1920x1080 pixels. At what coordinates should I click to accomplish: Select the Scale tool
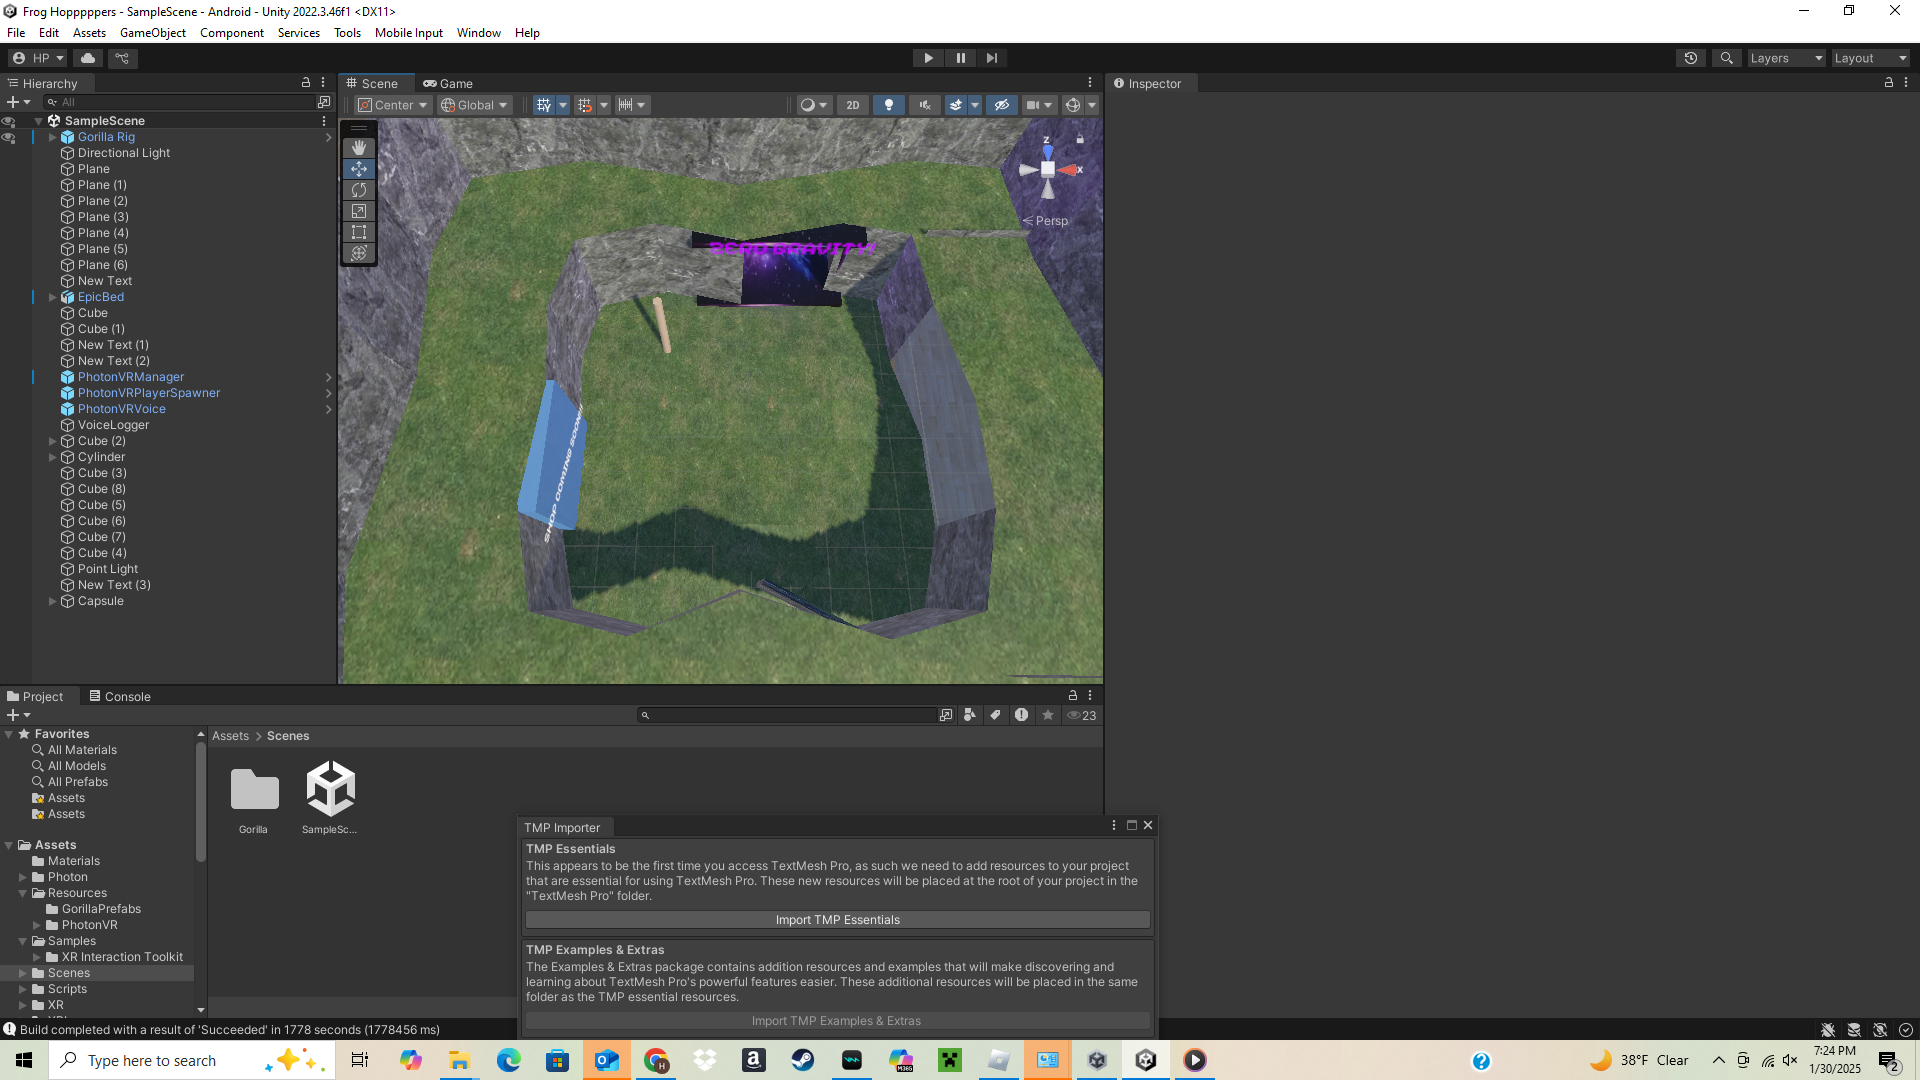click(359, 211)
